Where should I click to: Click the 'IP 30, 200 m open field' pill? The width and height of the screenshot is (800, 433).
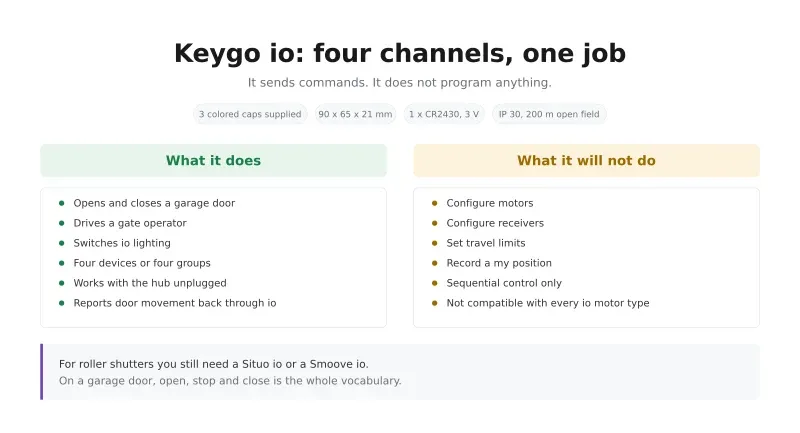click(x=549, y=114)
